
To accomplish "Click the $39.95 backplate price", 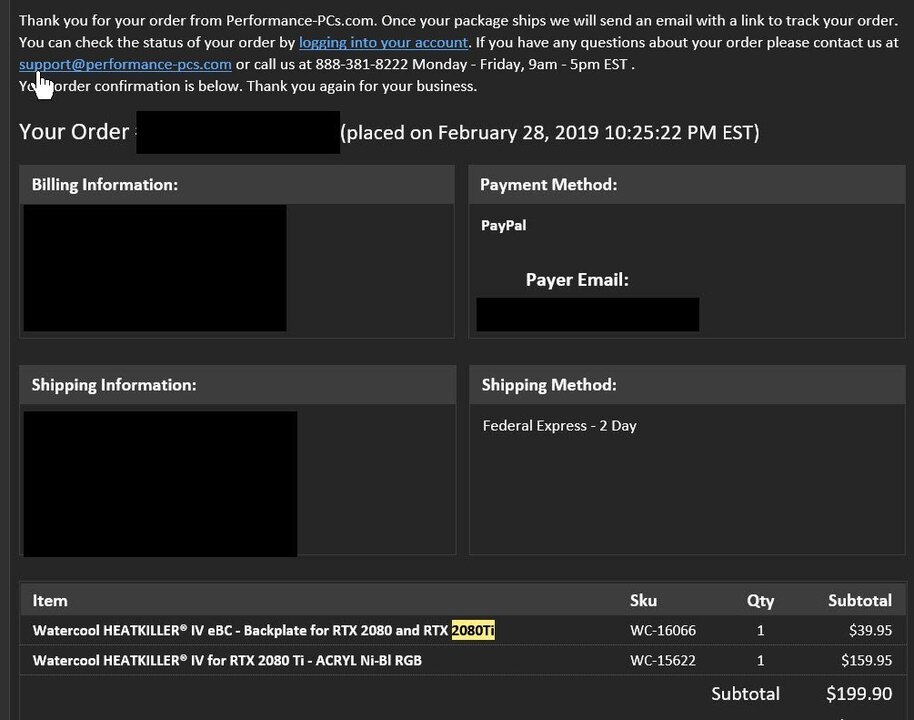I will click(869, 631).
